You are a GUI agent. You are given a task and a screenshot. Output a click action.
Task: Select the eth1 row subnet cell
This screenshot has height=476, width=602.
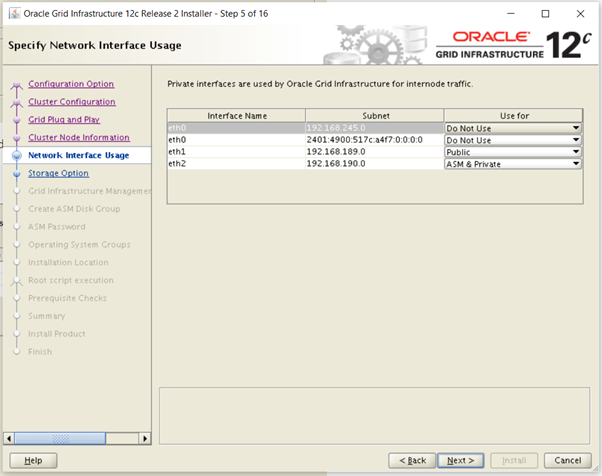[x=374, y=152]
